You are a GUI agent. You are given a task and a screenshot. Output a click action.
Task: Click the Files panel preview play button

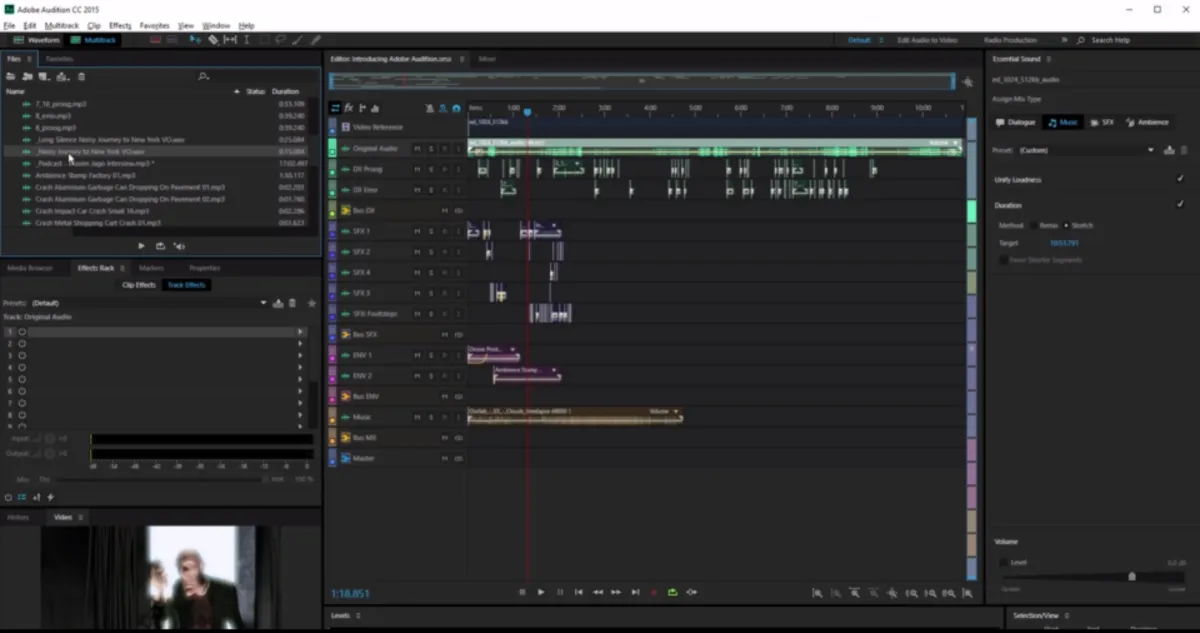[x=141, y=245]
